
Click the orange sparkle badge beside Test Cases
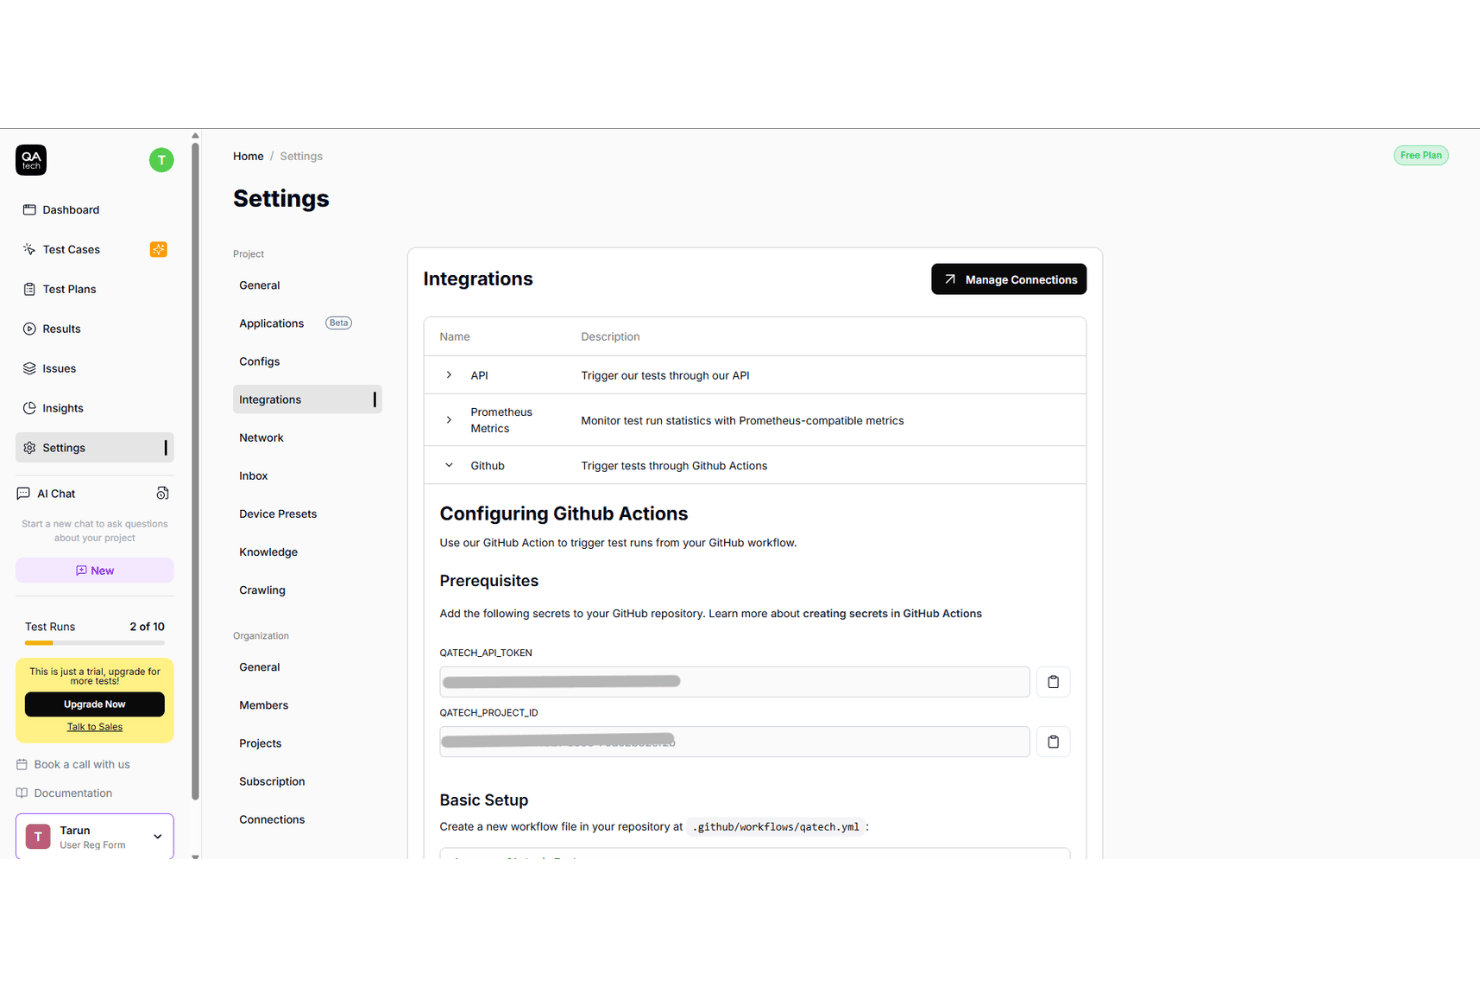coord(158,250)
